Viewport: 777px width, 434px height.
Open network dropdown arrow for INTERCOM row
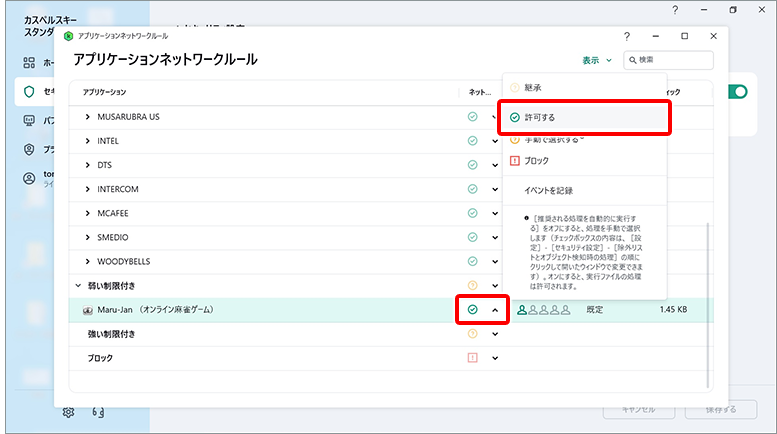[x=495, y=189]
